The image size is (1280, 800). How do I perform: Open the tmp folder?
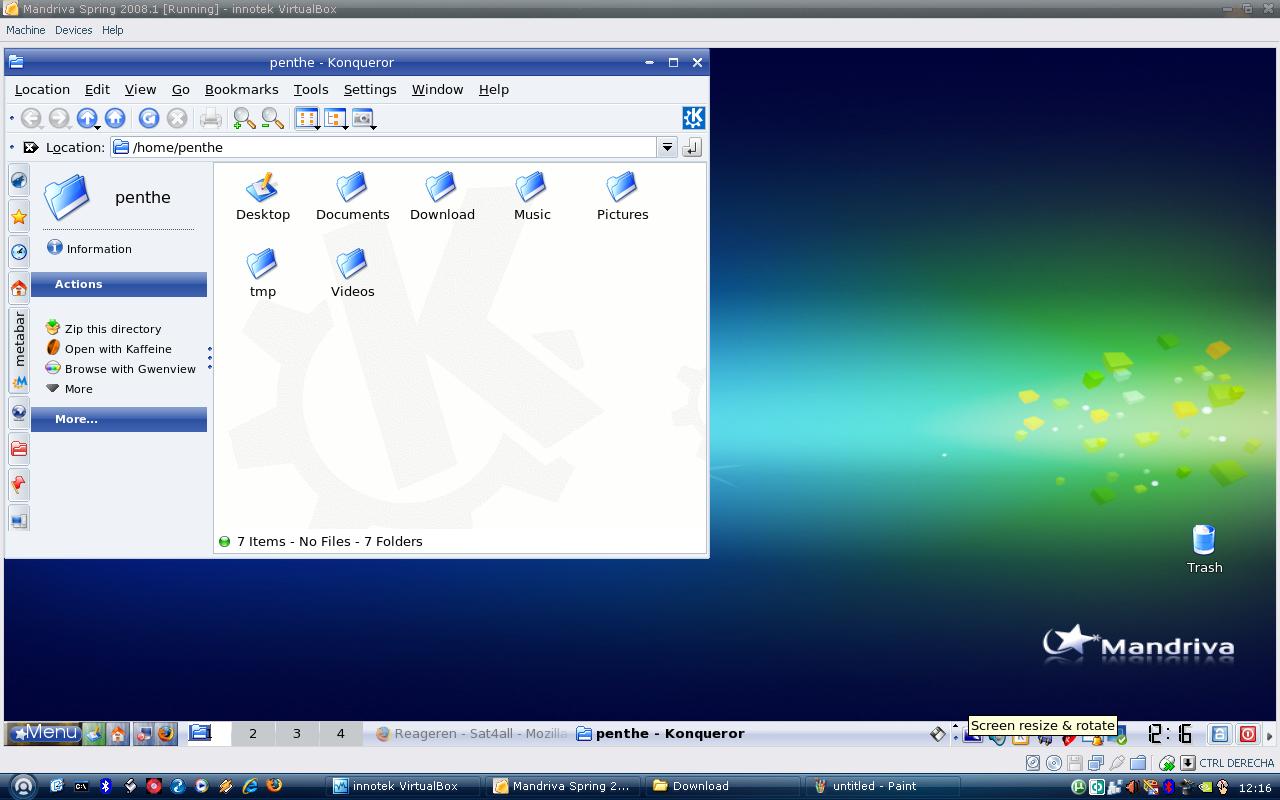262,273
